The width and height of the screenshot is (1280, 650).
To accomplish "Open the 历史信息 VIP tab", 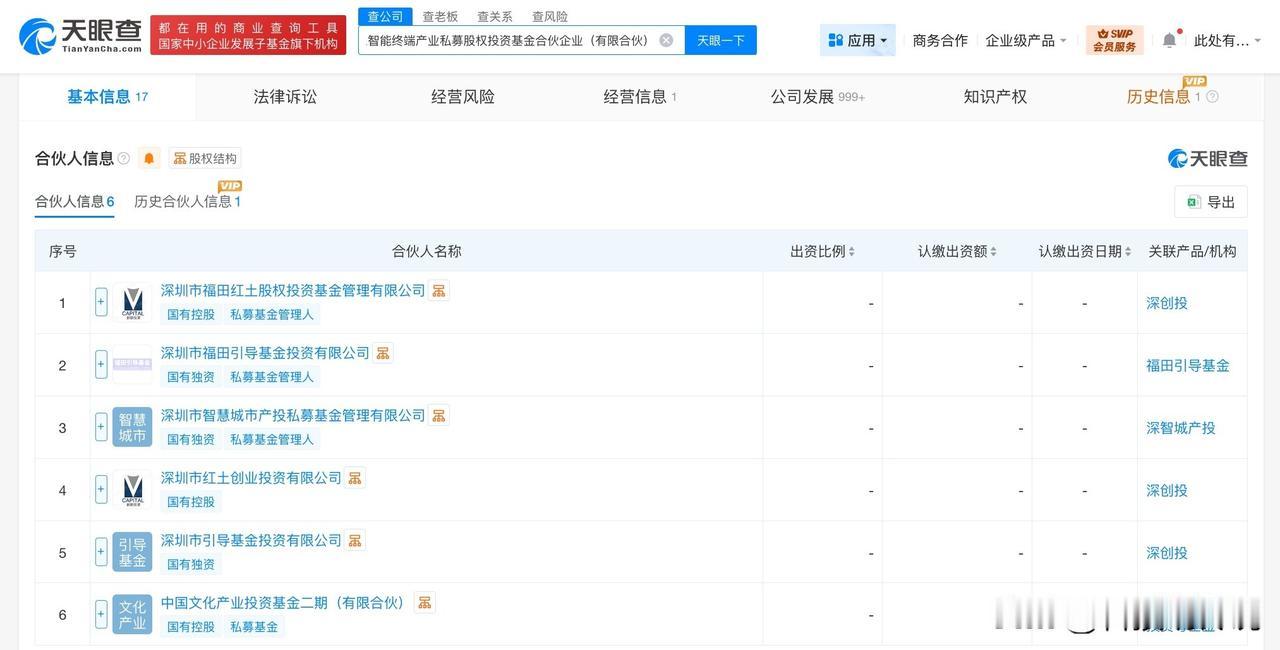I will tap(1164, 97).
